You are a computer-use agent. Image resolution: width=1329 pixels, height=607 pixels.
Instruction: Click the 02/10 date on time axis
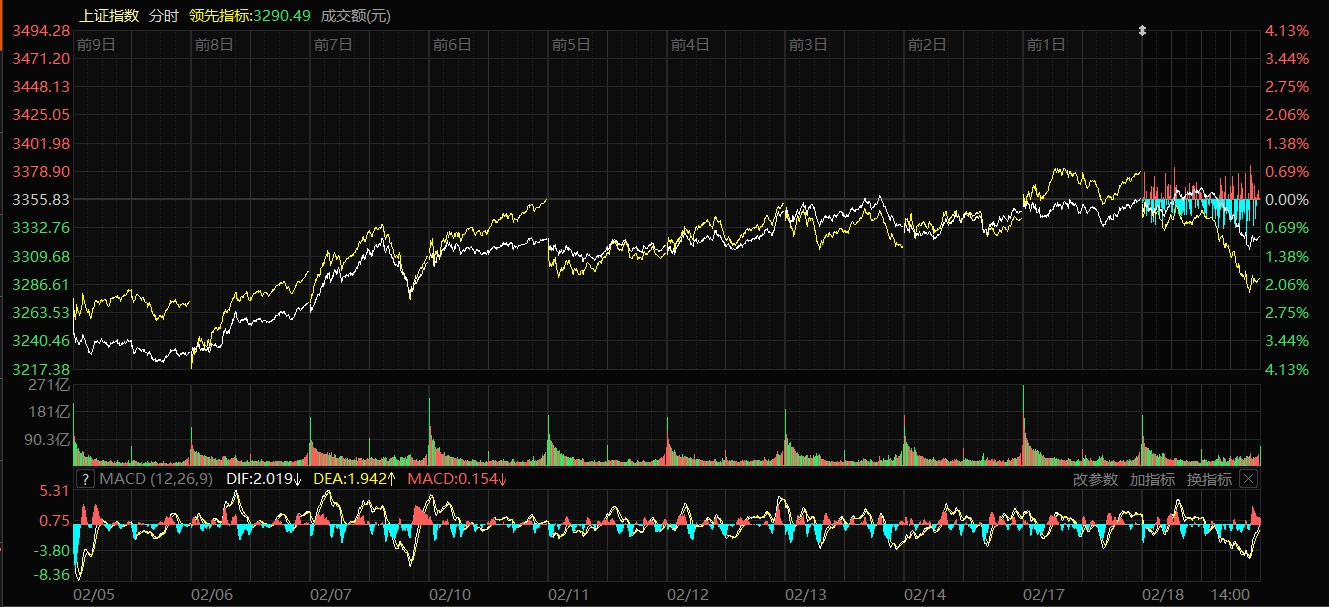tap(450, 594)
